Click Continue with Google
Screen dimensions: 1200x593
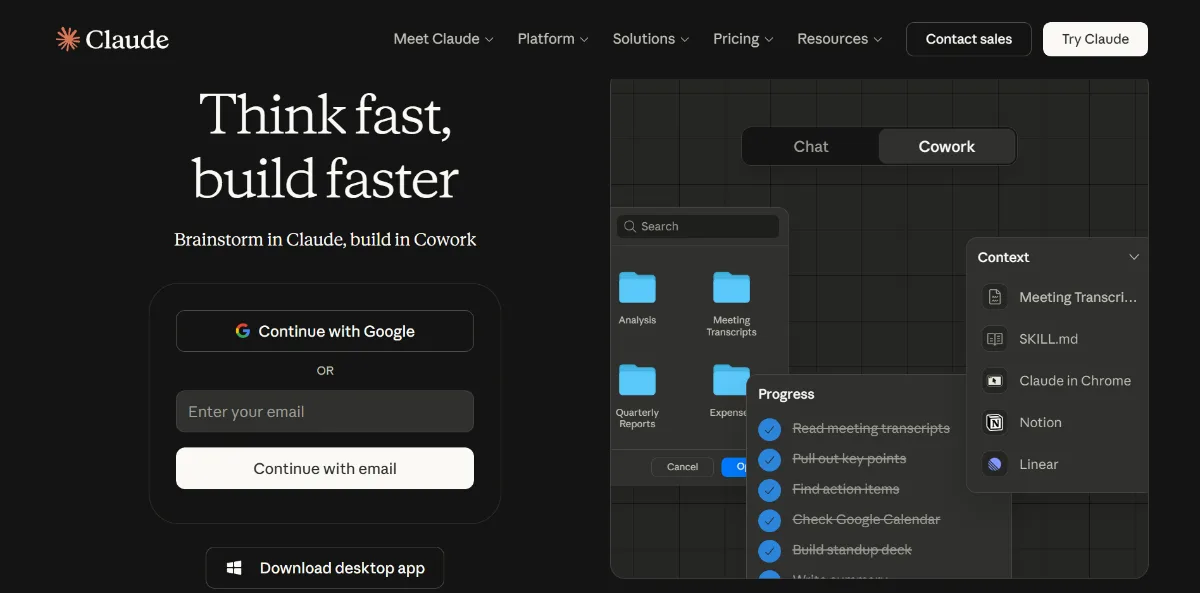point(325,331)
